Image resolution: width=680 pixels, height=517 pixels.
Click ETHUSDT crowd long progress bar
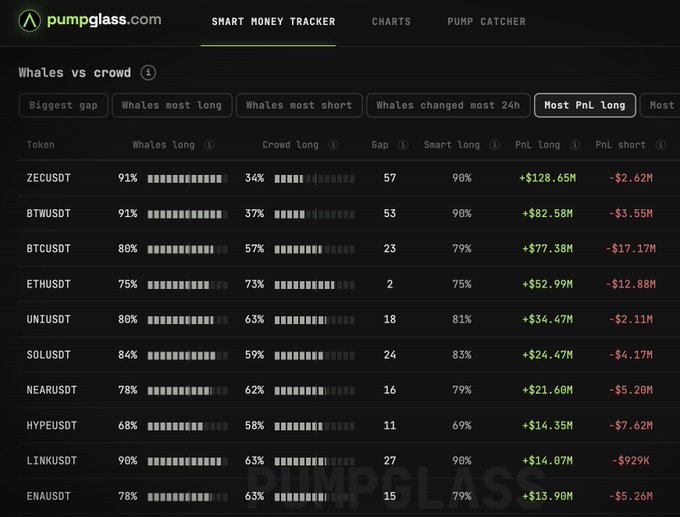coord(314,285)
